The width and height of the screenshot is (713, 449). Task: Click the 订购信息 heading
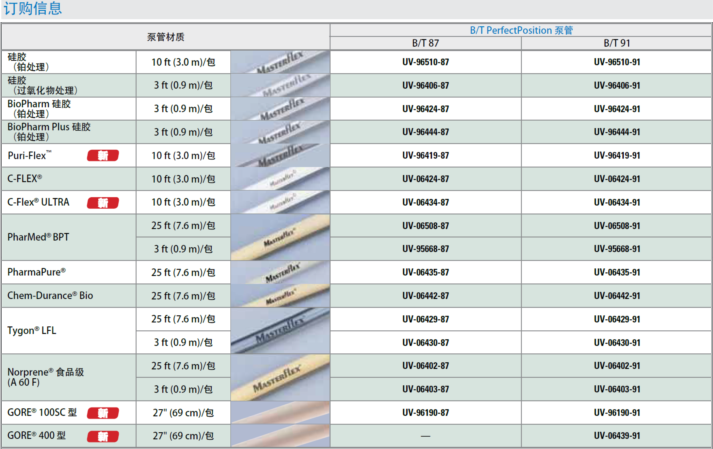pos(33,9)
